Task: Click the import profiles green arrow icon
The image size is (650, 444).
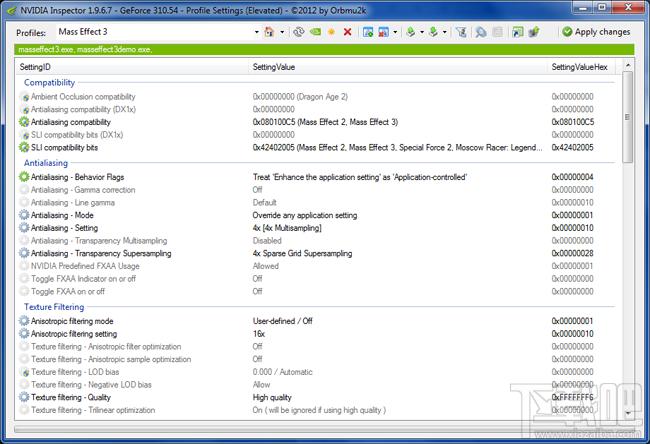Action: pos(433,32)
